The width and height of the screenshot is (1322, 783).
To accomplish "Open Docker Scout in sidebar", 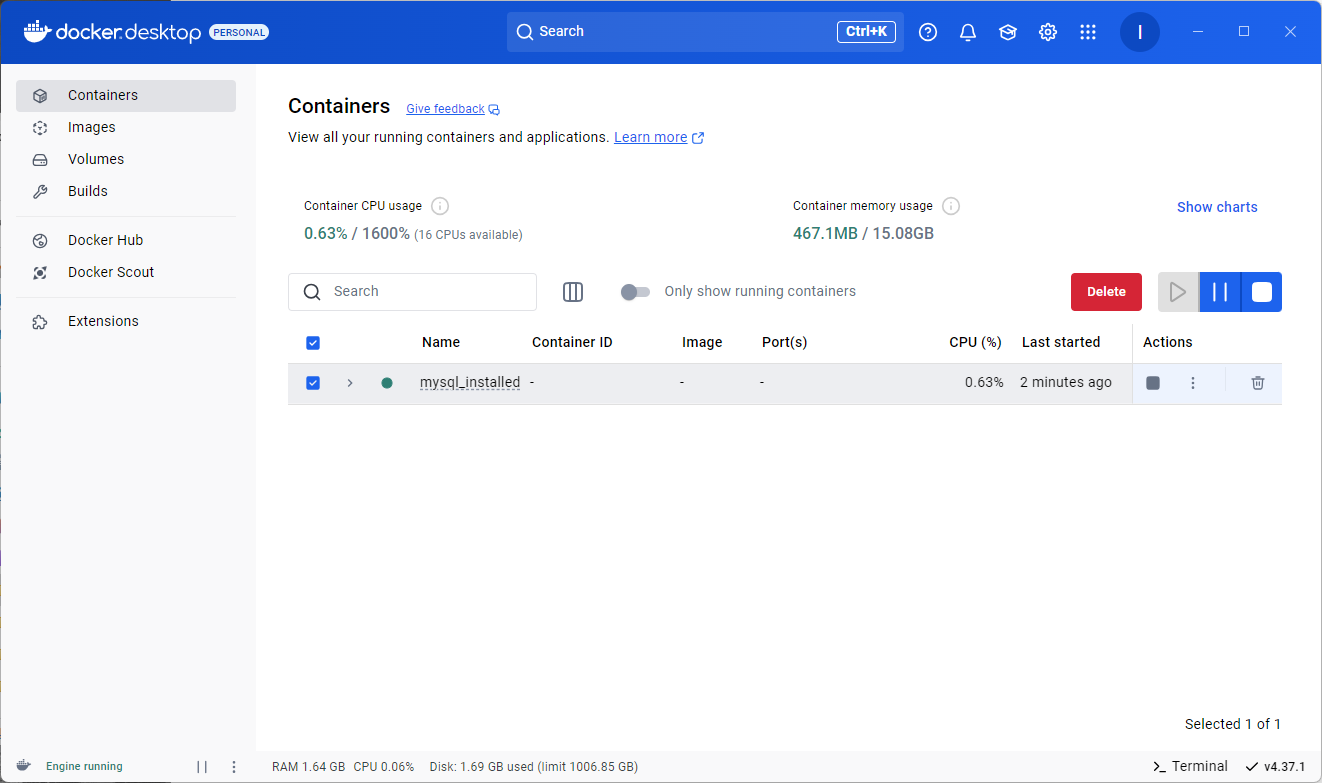I will [126, 273].
